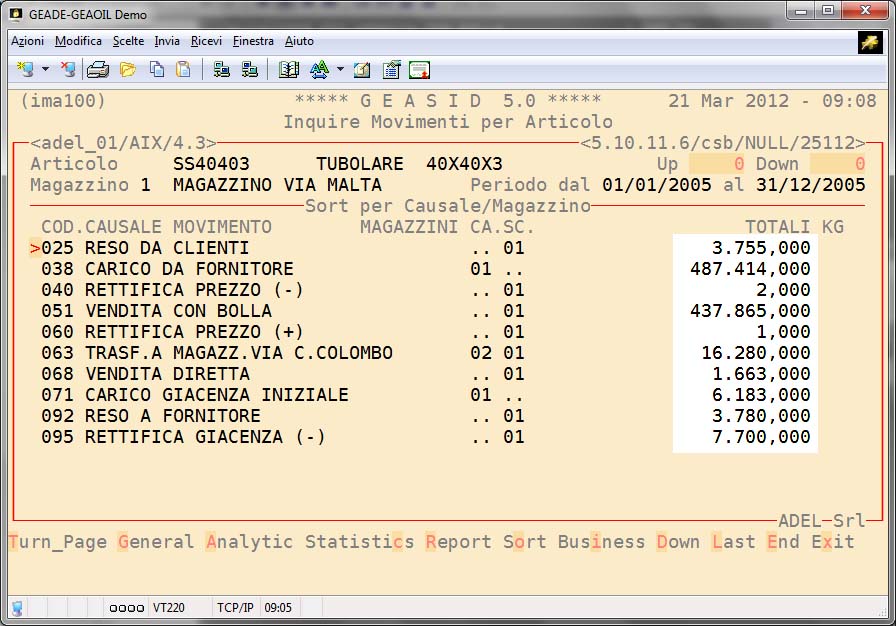Click the VT220 status bar indicator
Image resolution: width=896 pixels, height=626 pixels.
point(168,607)
